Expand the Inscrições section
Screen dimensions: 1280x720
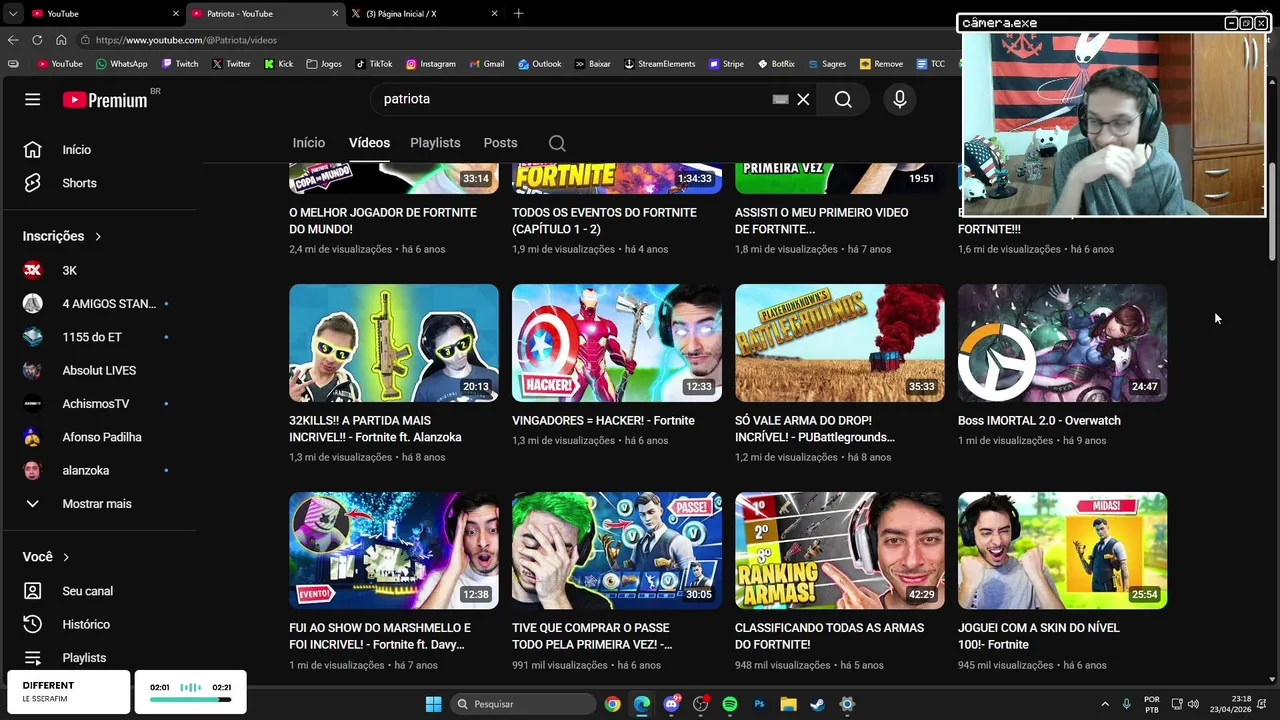point(62,236)
